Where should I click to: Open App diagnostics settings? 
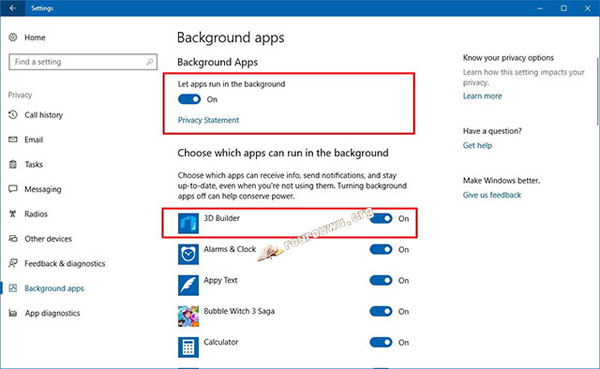click(x=52, y=313)
